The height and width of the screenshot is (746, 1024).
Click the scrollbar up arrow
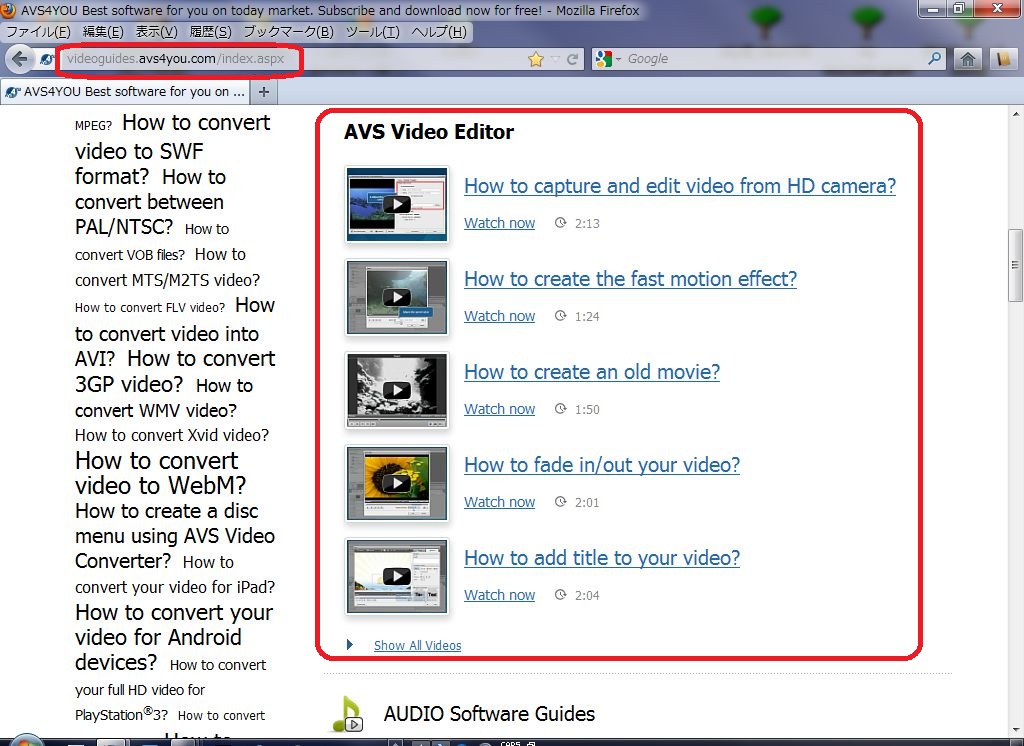pos(1016,114)
